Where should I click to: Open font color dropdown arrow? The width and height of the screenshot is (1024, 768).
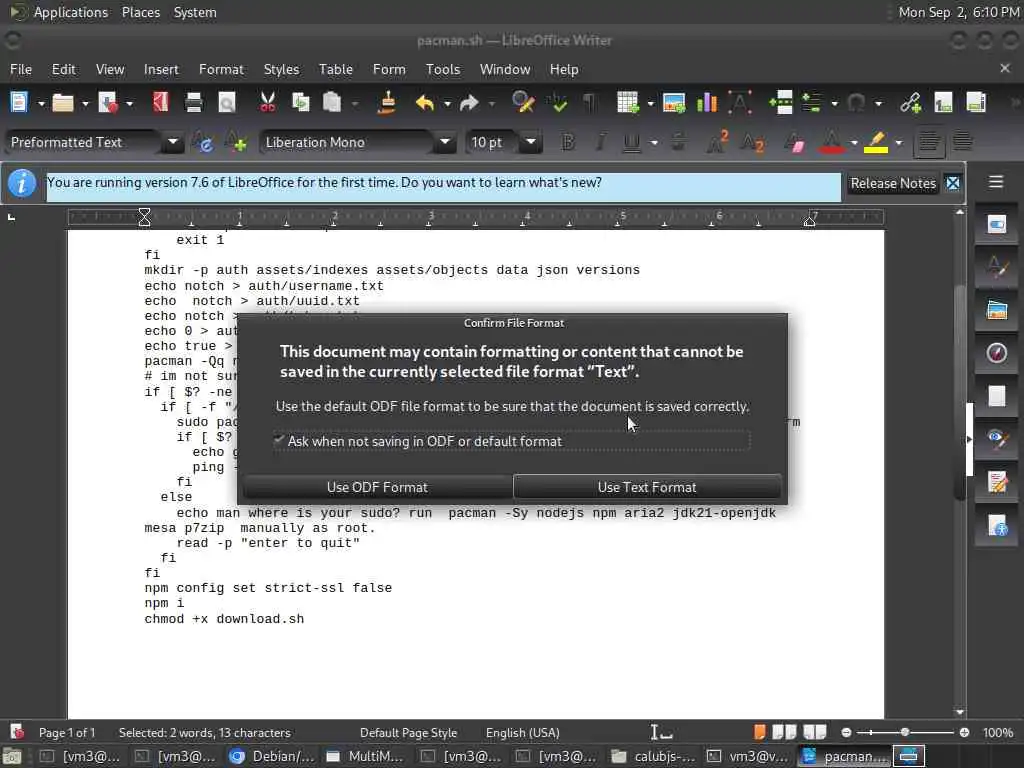[x=854, y=142]
